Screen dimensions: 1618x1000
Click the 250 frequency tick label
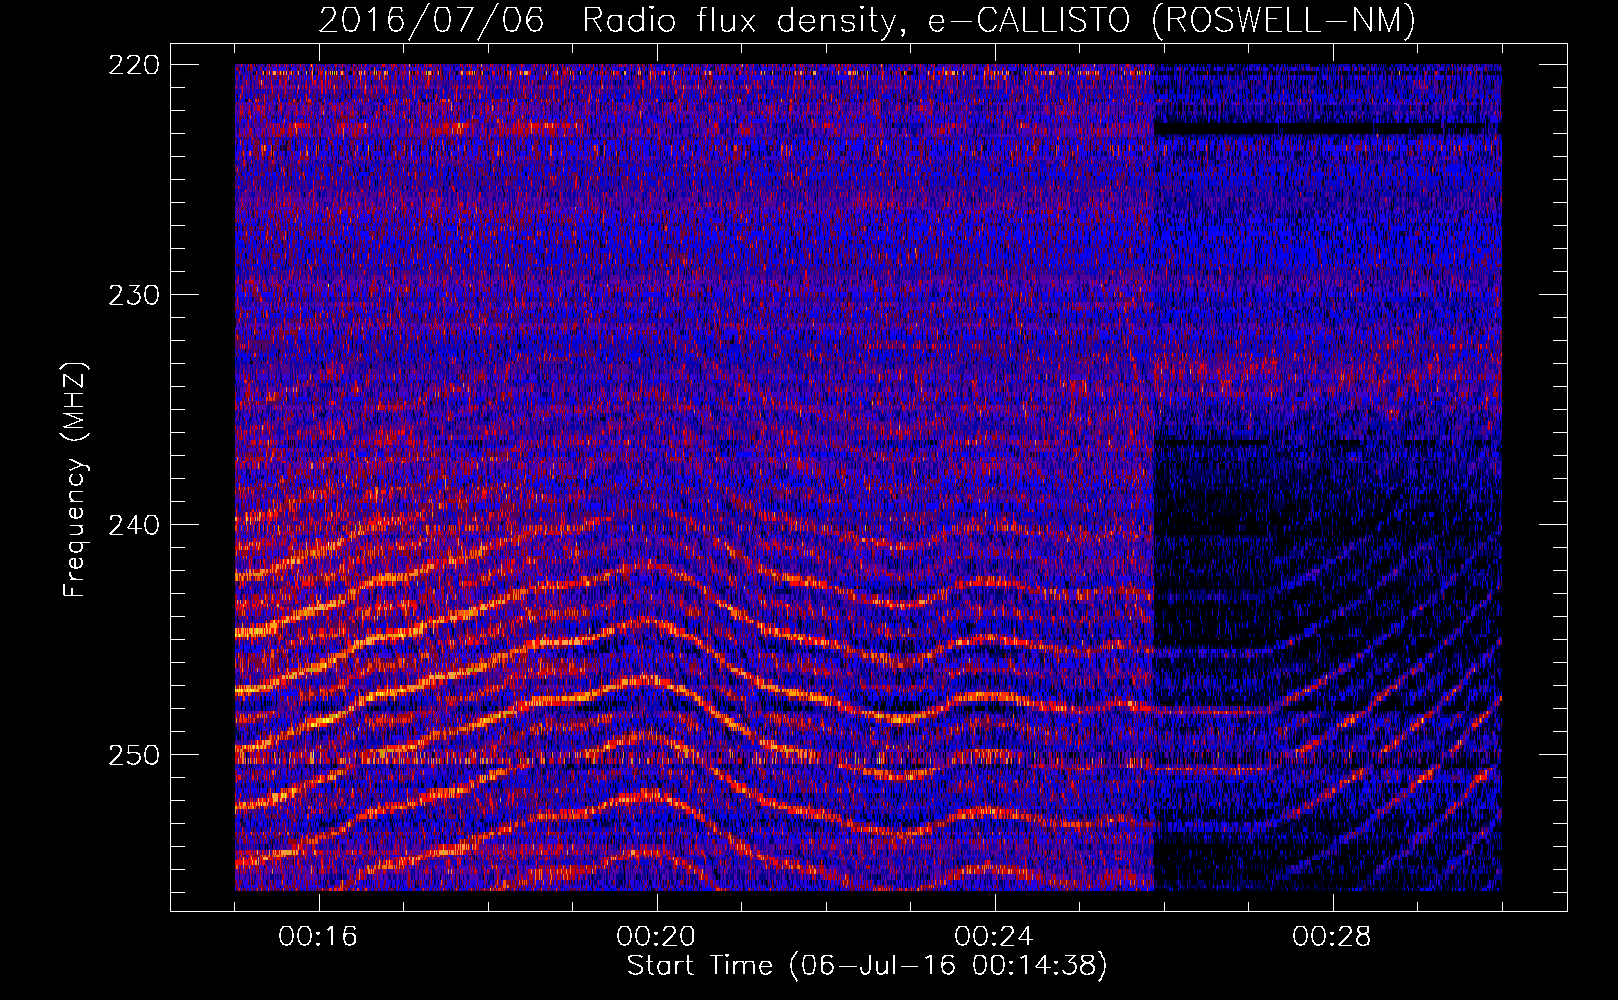(133, 755)
